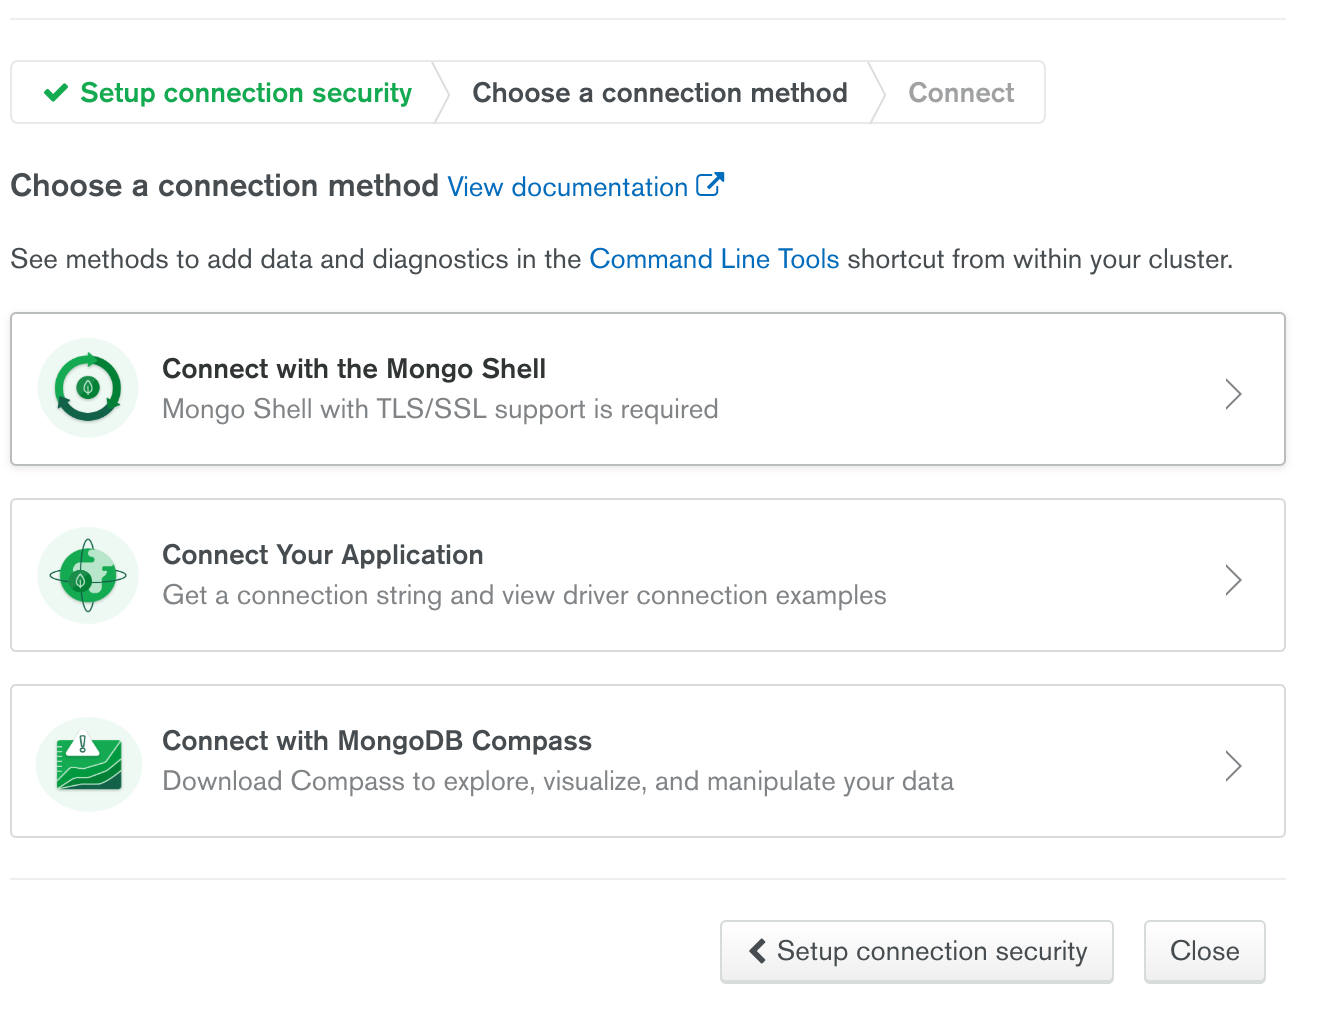1318x1024 pixels.
Task: Click the green checkmark on Setup connection security
Action: tap(56, 92)
